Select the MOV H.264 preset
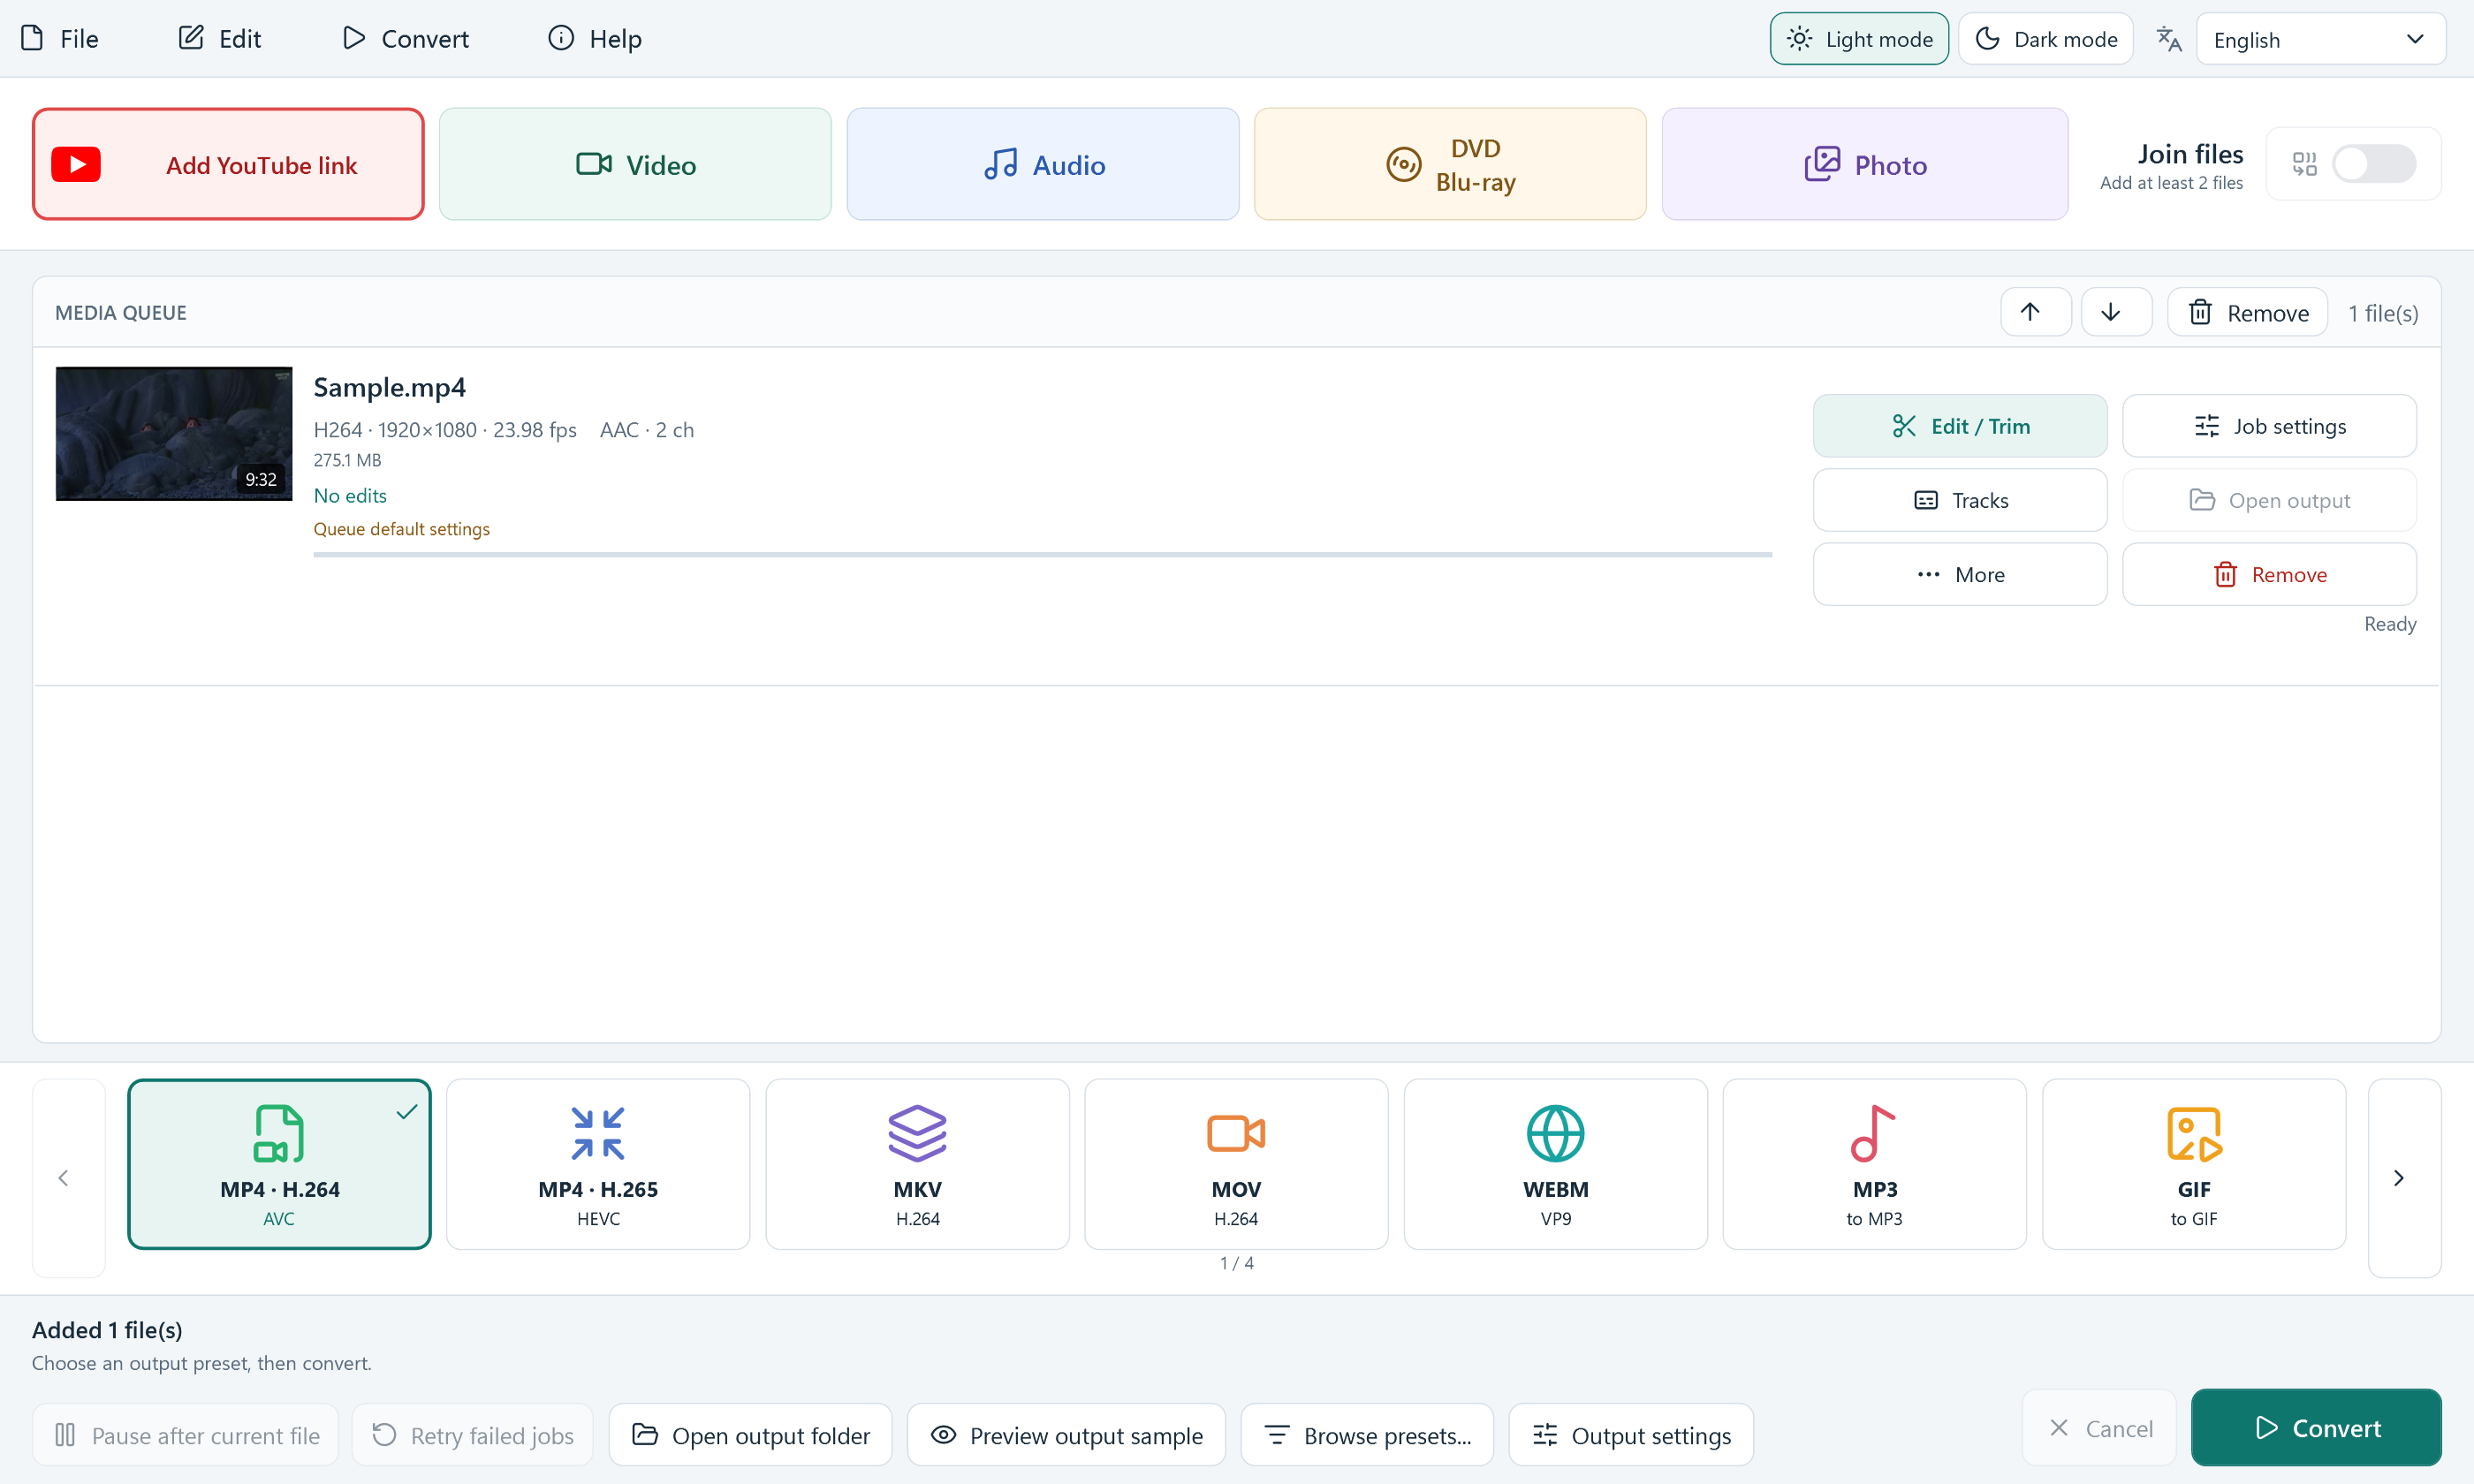The height and width of the screenshot is (1484, 2474). pyautogui.click(x=1236, y=1164)
